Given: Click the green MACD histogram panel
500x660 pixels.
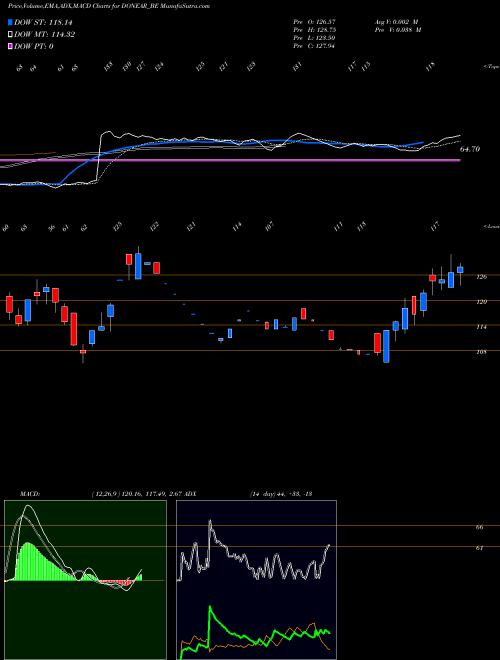Looking at the screenshot, I should coord(85,580).
